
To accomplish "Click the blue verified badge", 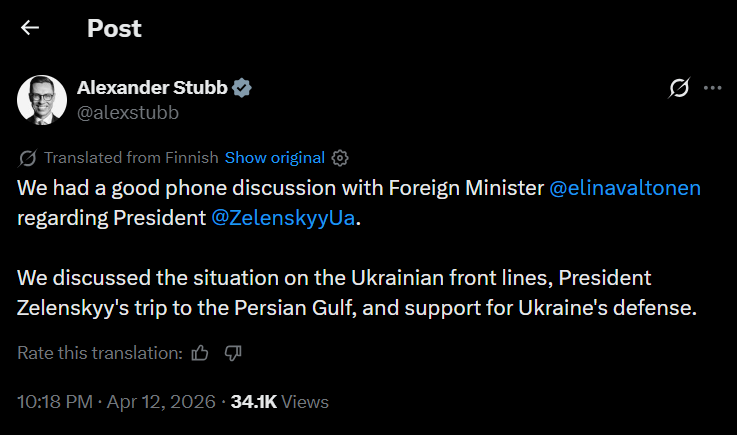I will pos(242,88).
